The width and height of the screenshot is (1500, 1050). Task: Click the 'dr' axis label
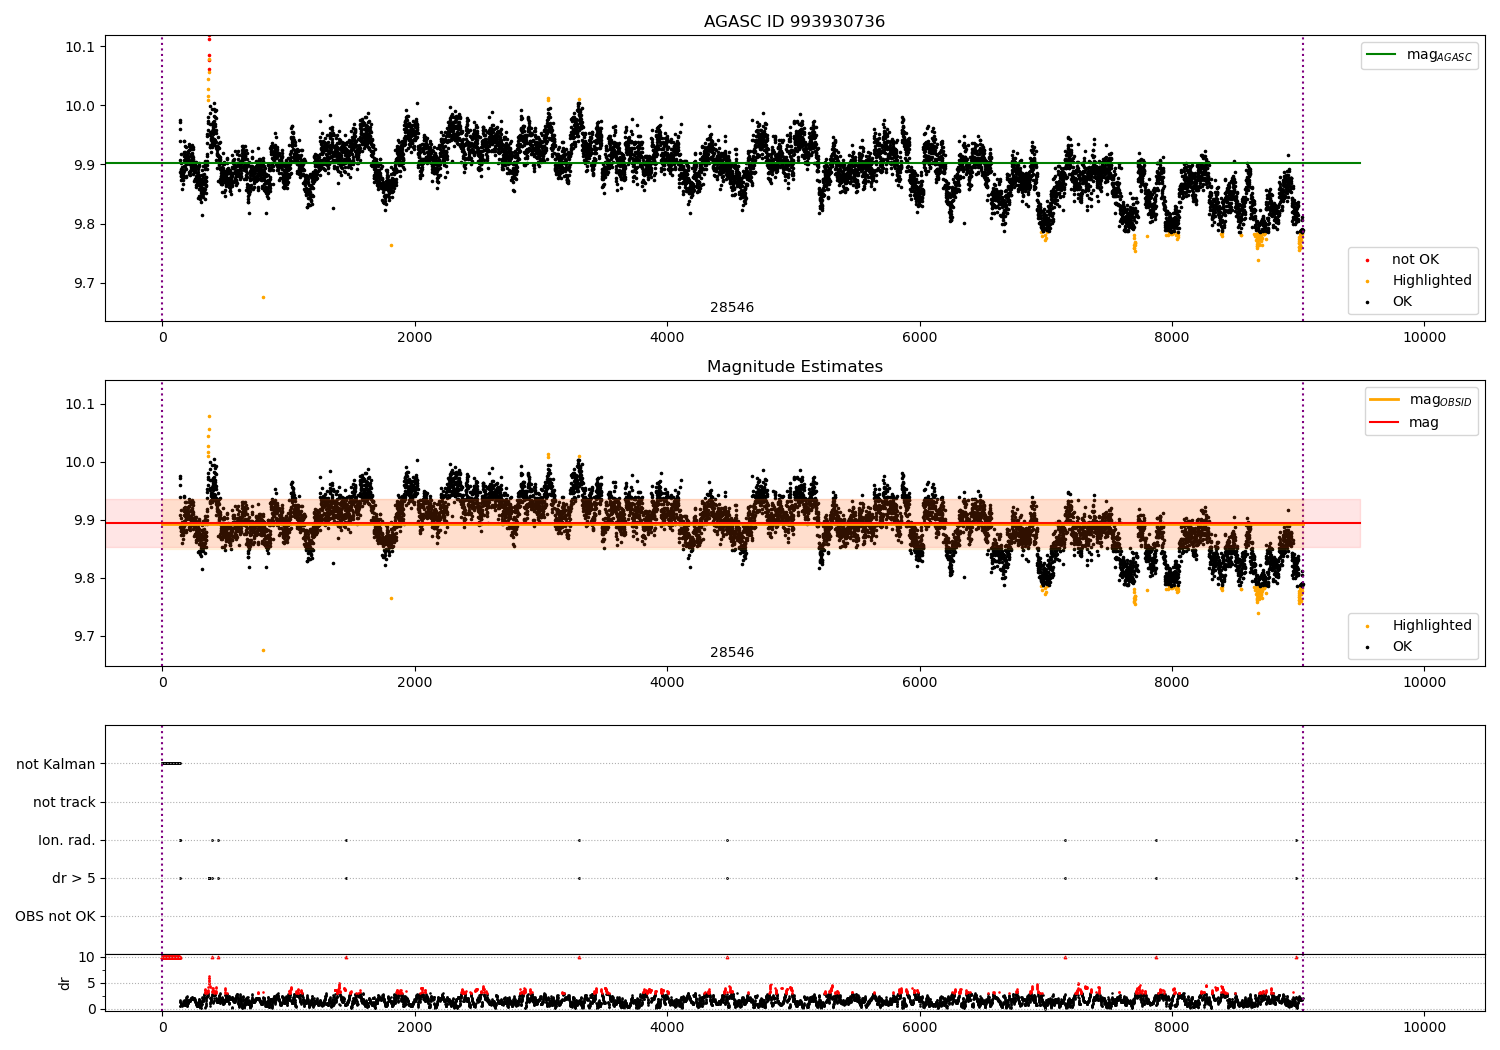65,983
